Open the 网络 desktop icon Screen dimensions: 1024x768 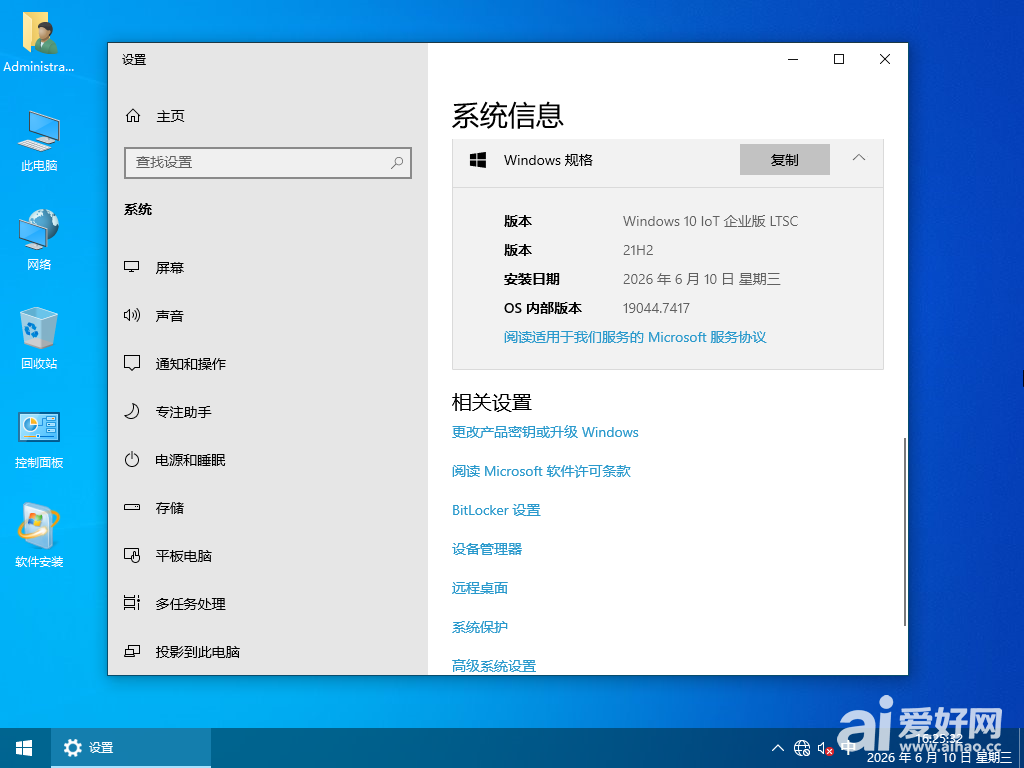[39, 239]
